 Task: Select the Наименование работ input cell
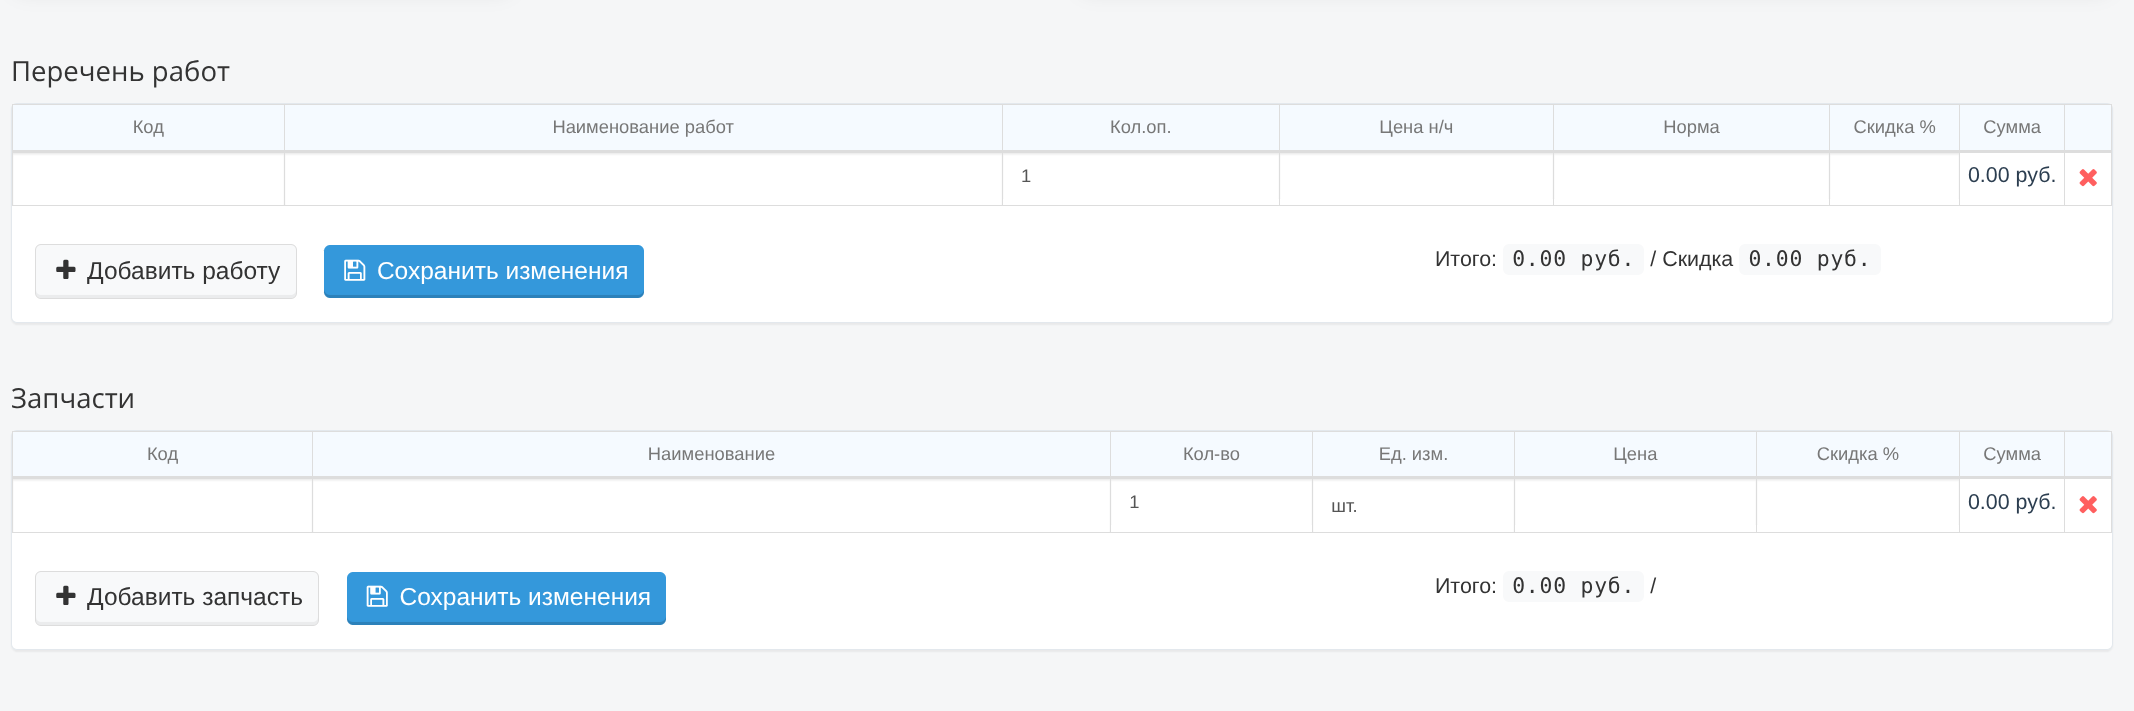click(x=643, y=178)
